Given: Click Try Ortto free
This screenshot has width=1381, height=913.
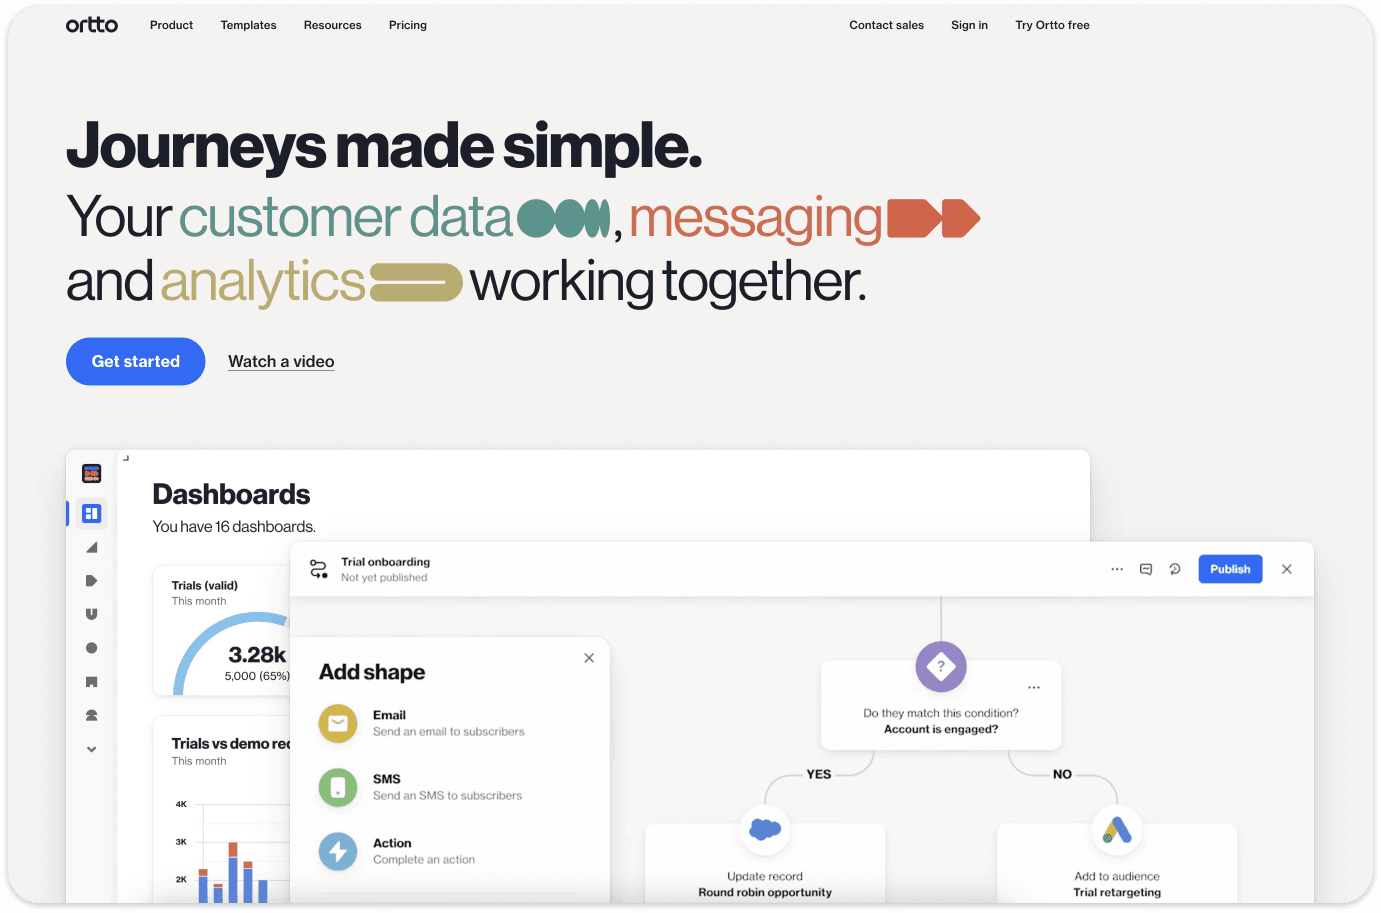Looking at the screenshot, I should coord(1053,25).
